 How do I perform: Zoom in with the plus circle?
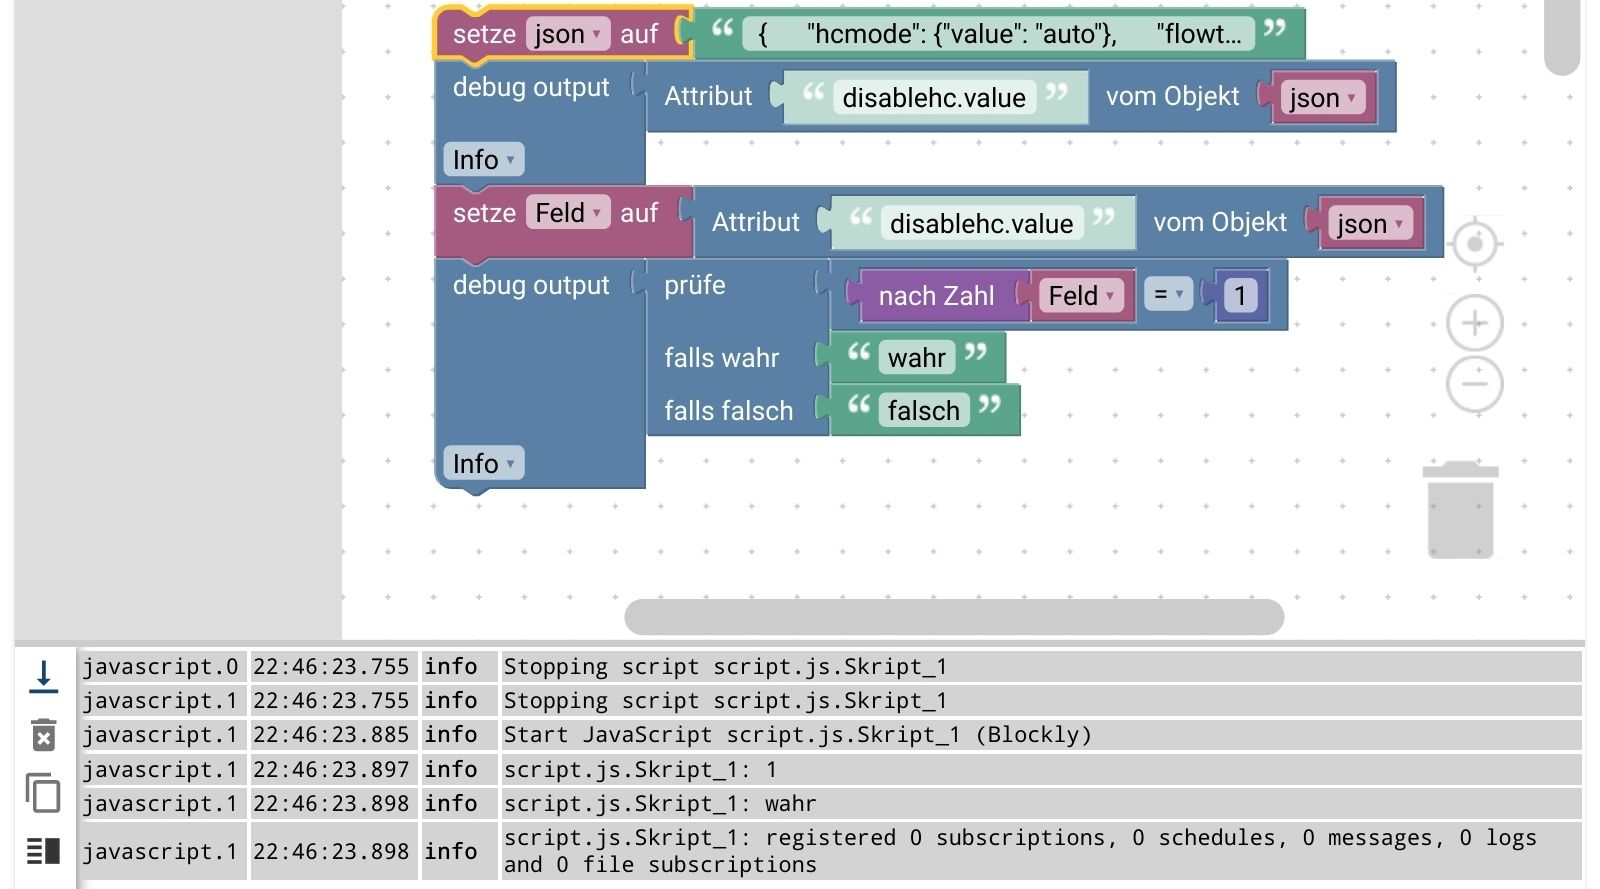1474,323
